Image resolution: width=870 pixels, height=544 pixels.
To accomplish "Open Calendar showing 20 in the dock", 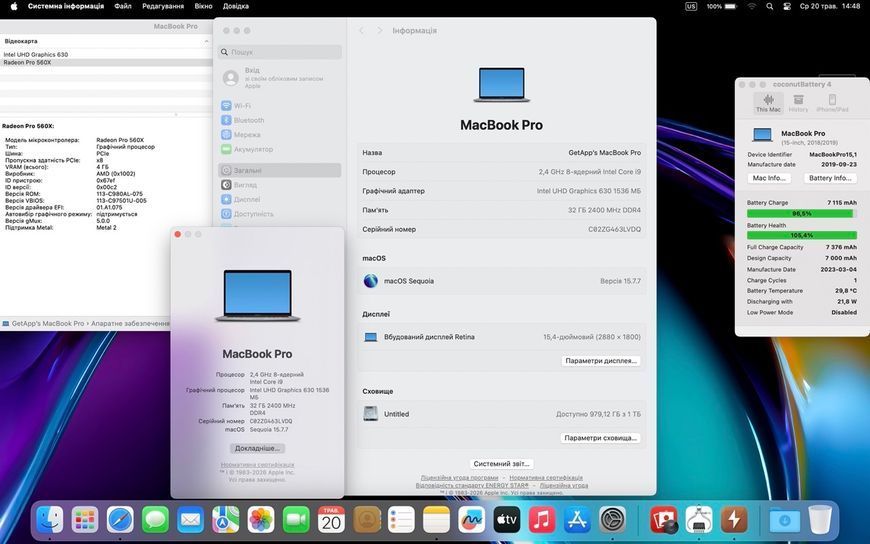I will [x=331, y=521].
